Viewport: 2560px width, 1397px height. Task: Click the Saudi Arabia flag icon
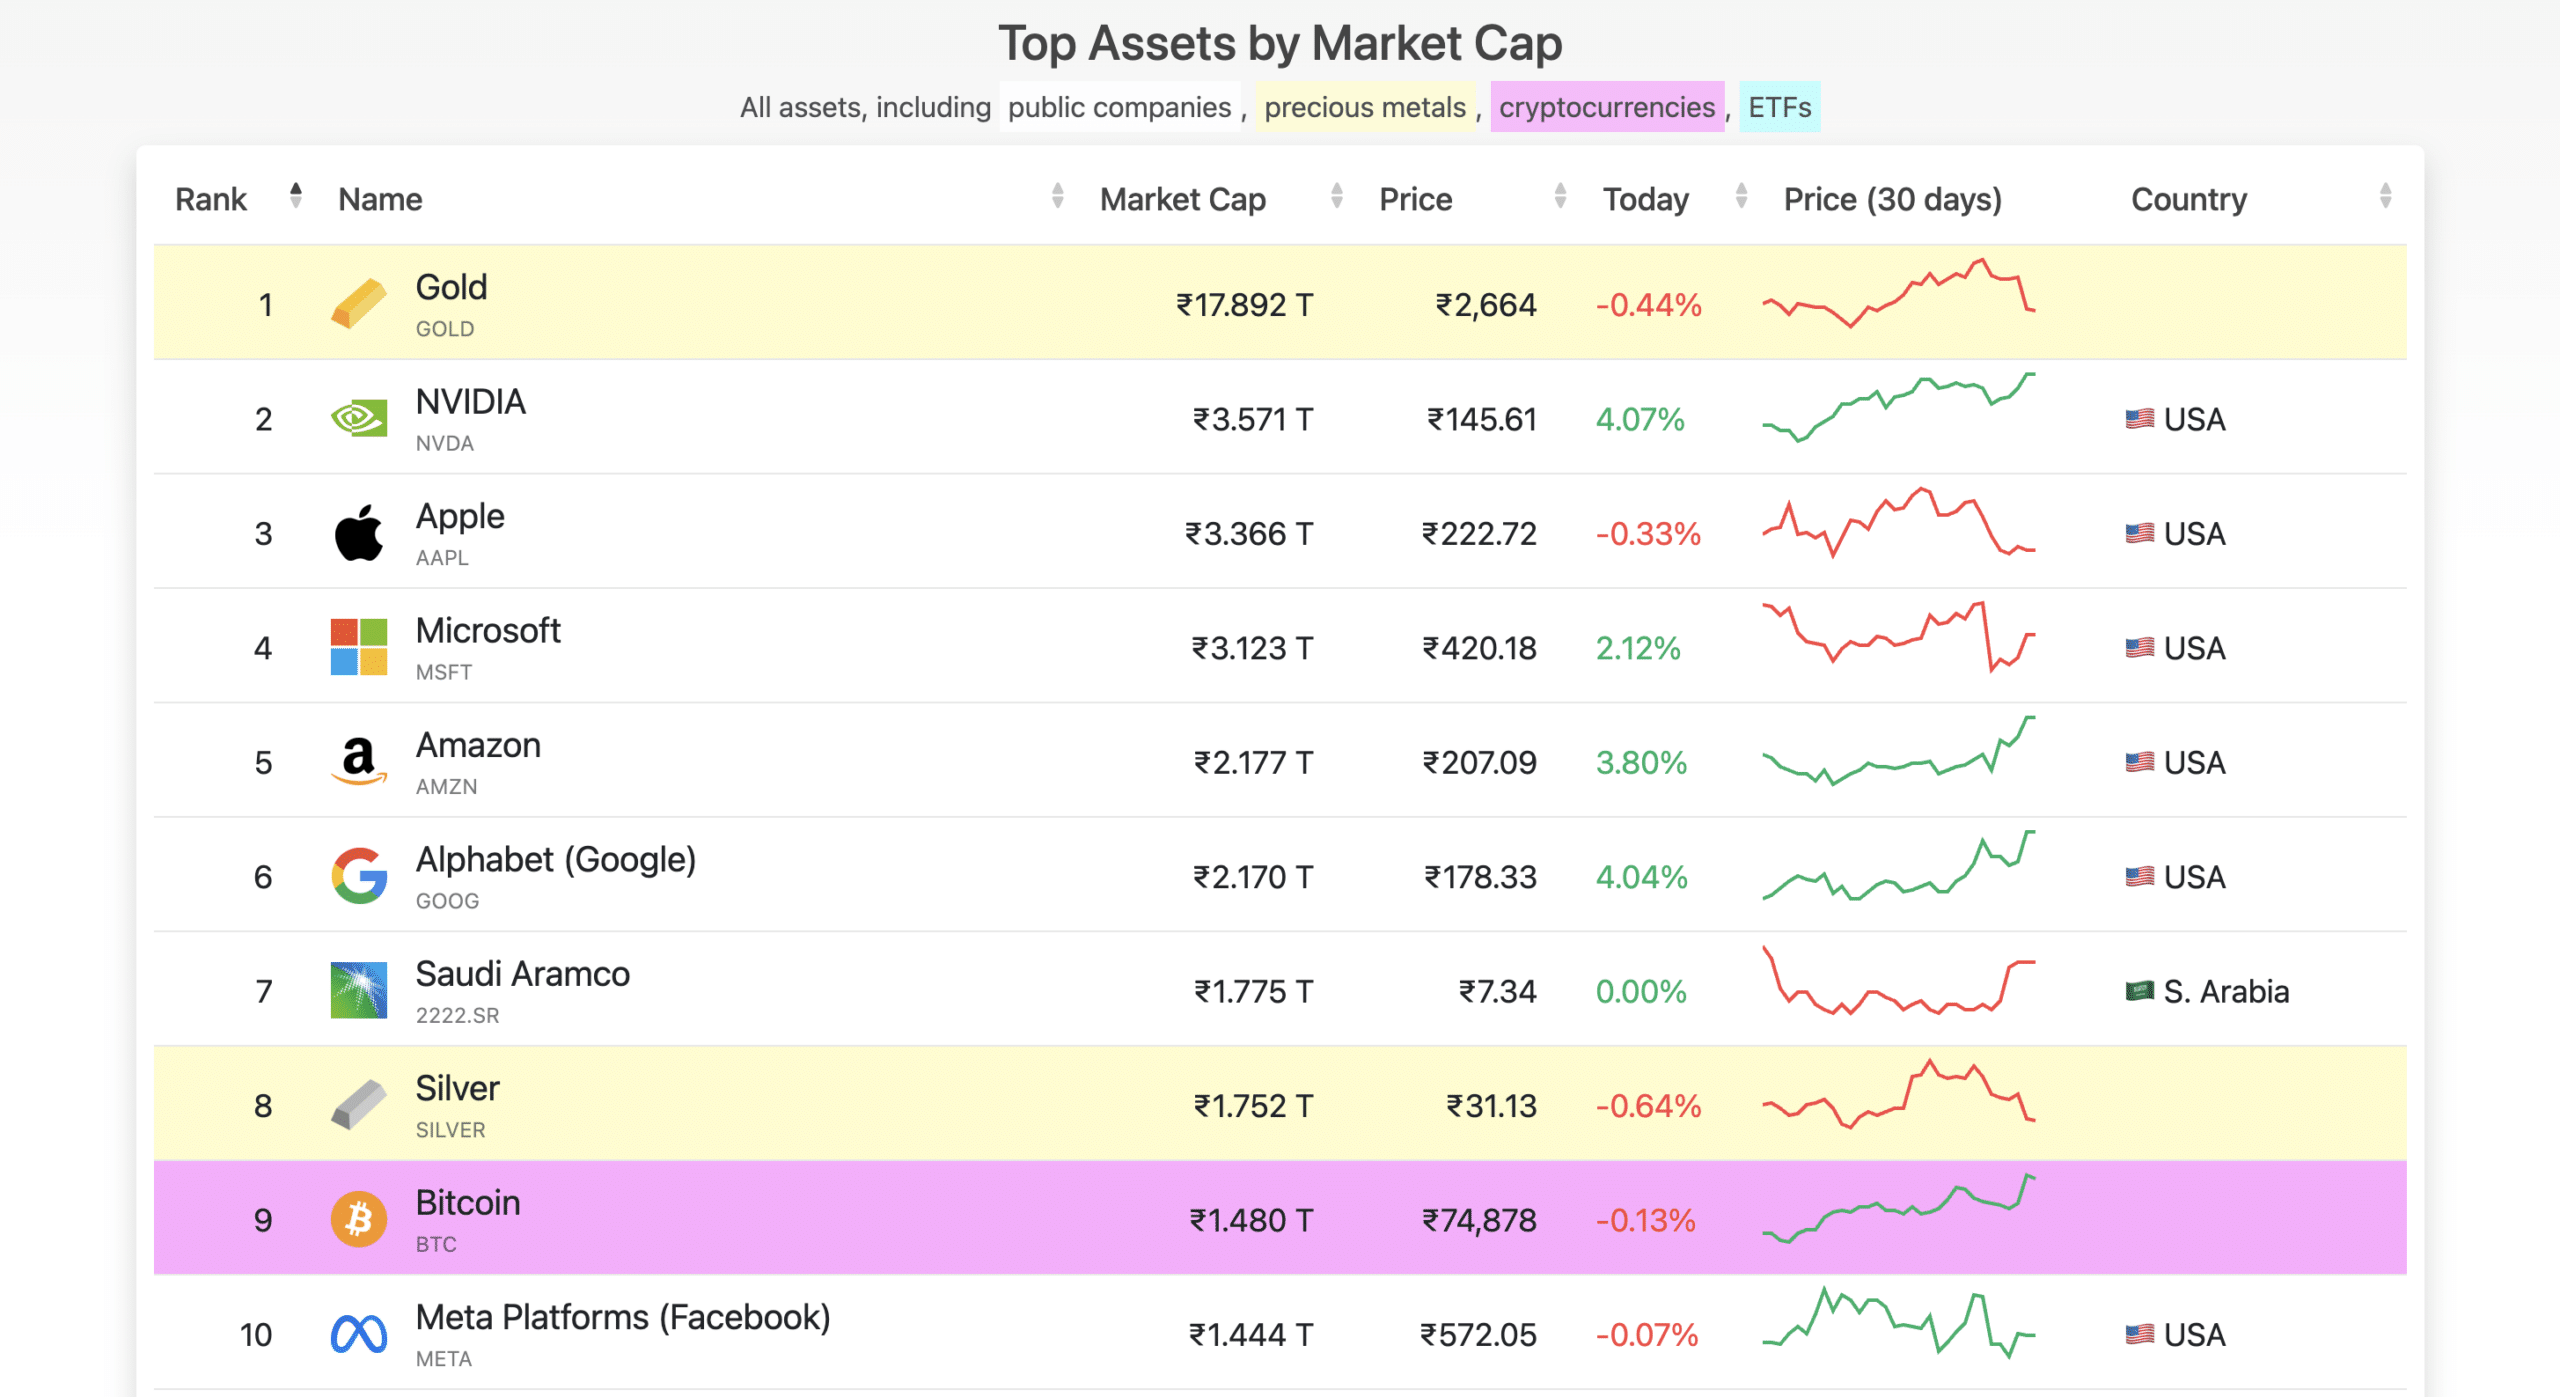click(2139, 991)
